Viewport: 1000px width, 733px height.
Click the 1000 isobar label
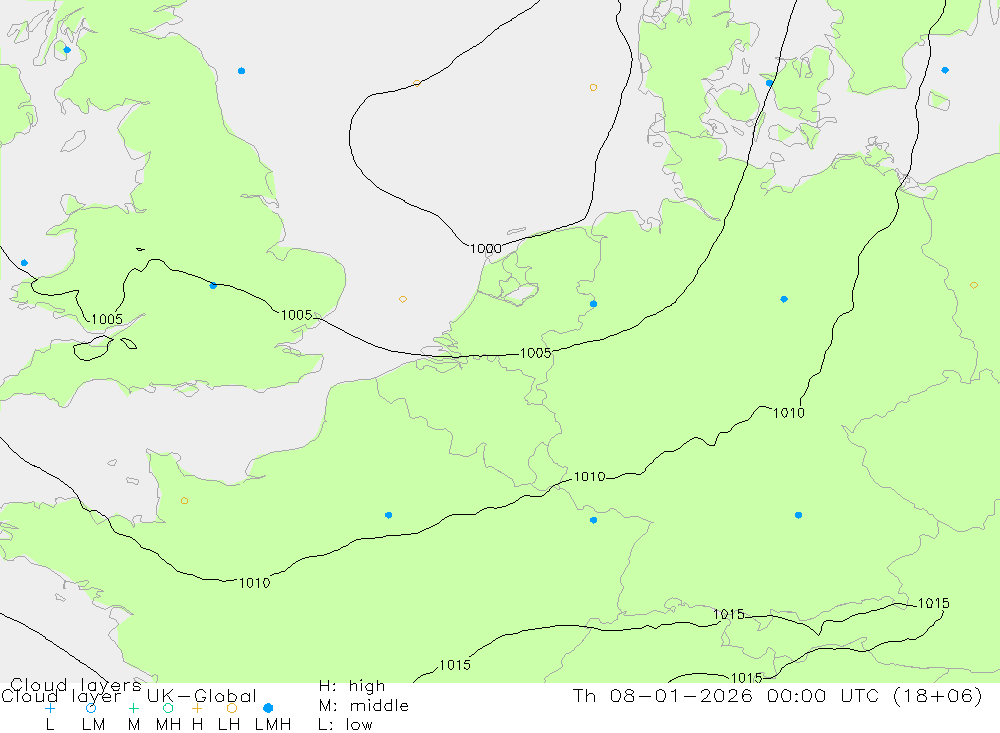(x=485, y=248)
